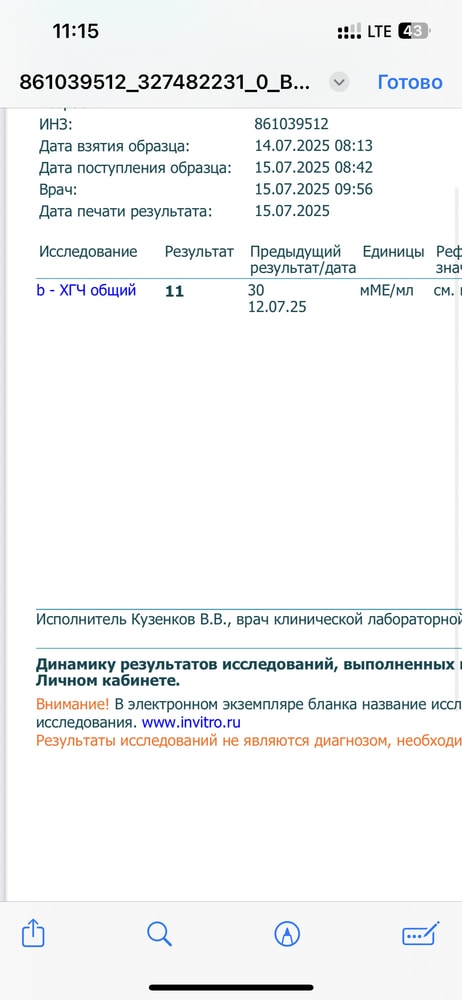Activate the markup pen icon
The height and width of the screenshot is (1000, 462).
click(287, 934)
